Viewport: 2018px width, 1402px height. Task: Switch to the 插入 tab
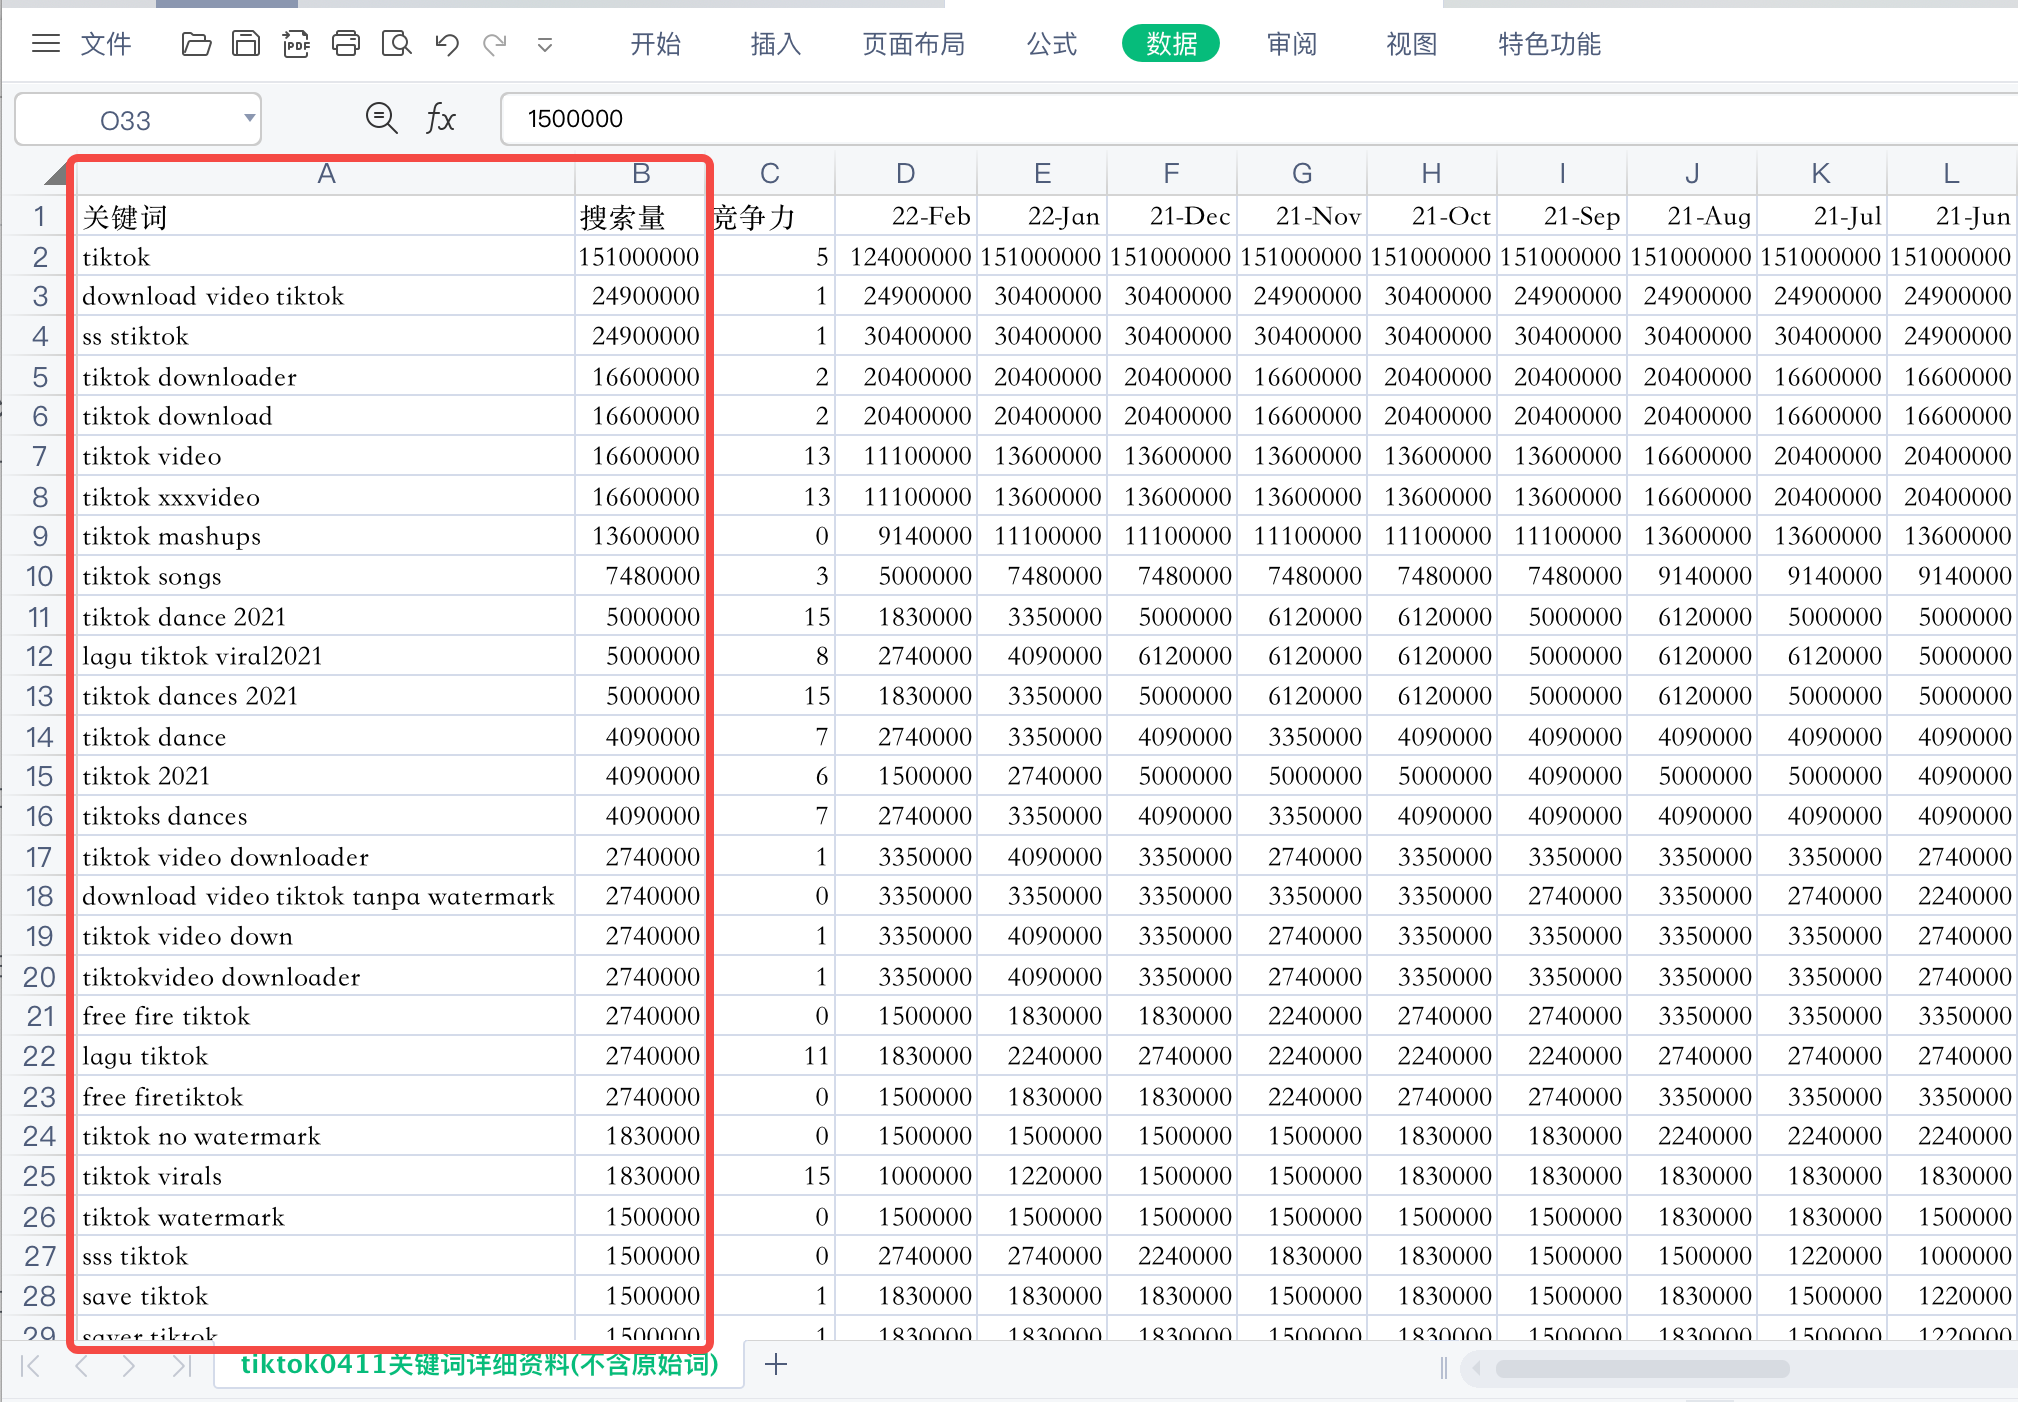[x=776, y=44]
